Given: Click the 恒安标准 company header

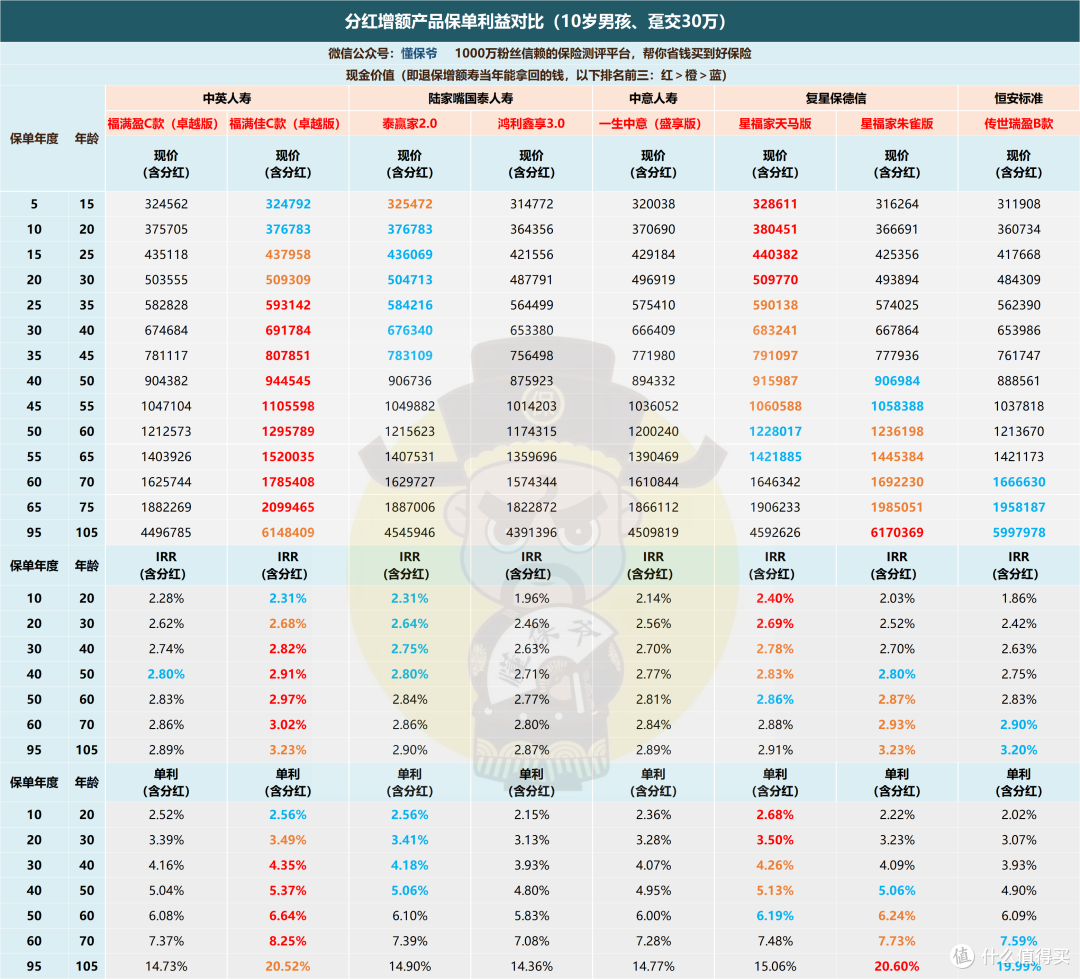Looking at the screenshot, I should (1018, 99).
